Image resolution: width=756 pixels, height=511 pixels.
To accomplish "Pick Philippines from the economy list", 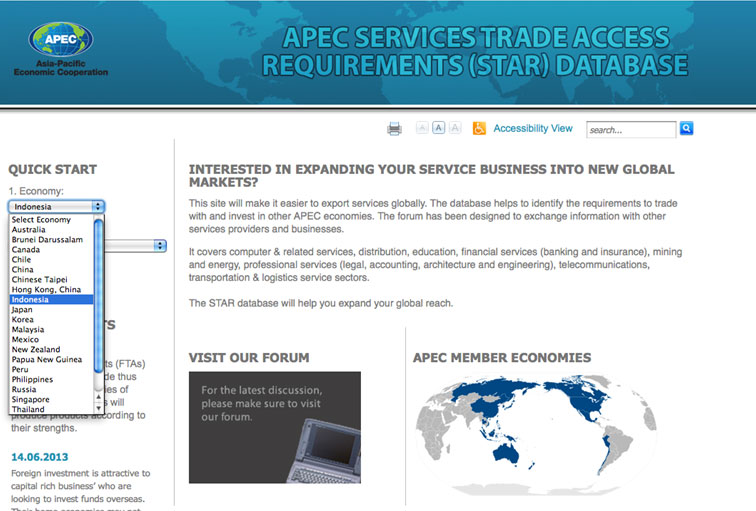I will pyautogui.click(x=52, y=379).
